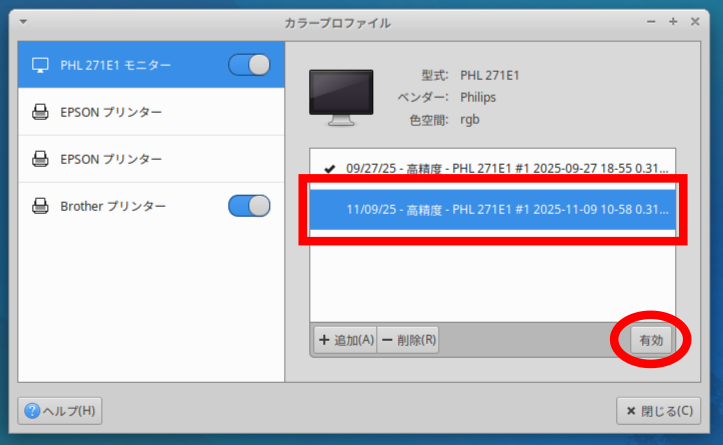
Task: Click the check mark beside the 09/27/25 profile
Action: pos(329,168)
